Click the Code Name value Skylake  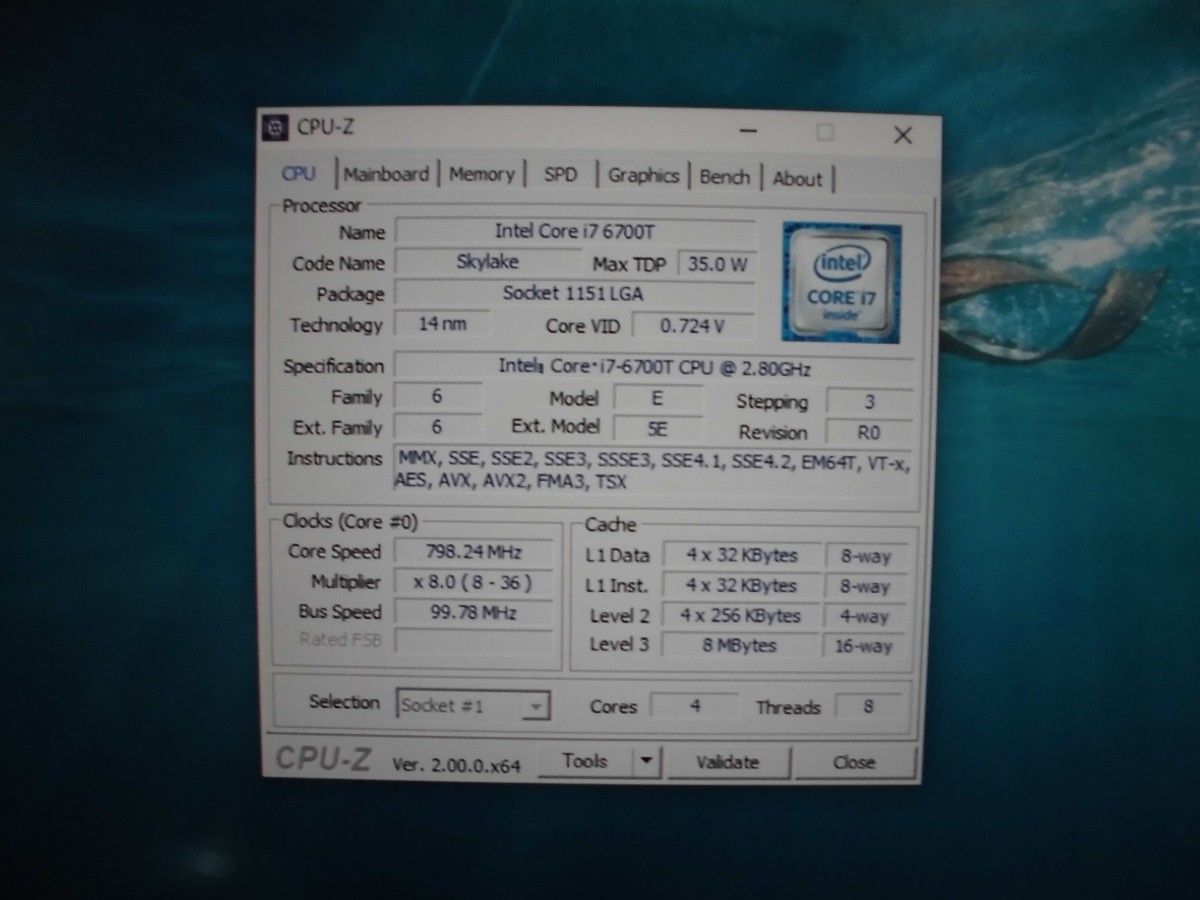click(x=488, y=262)
